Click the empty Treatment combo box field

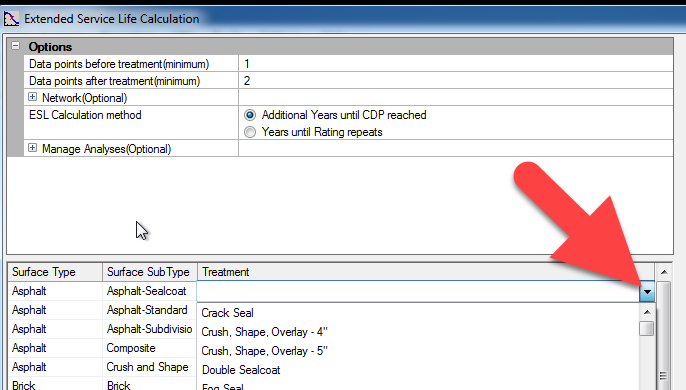coord(418,292)
